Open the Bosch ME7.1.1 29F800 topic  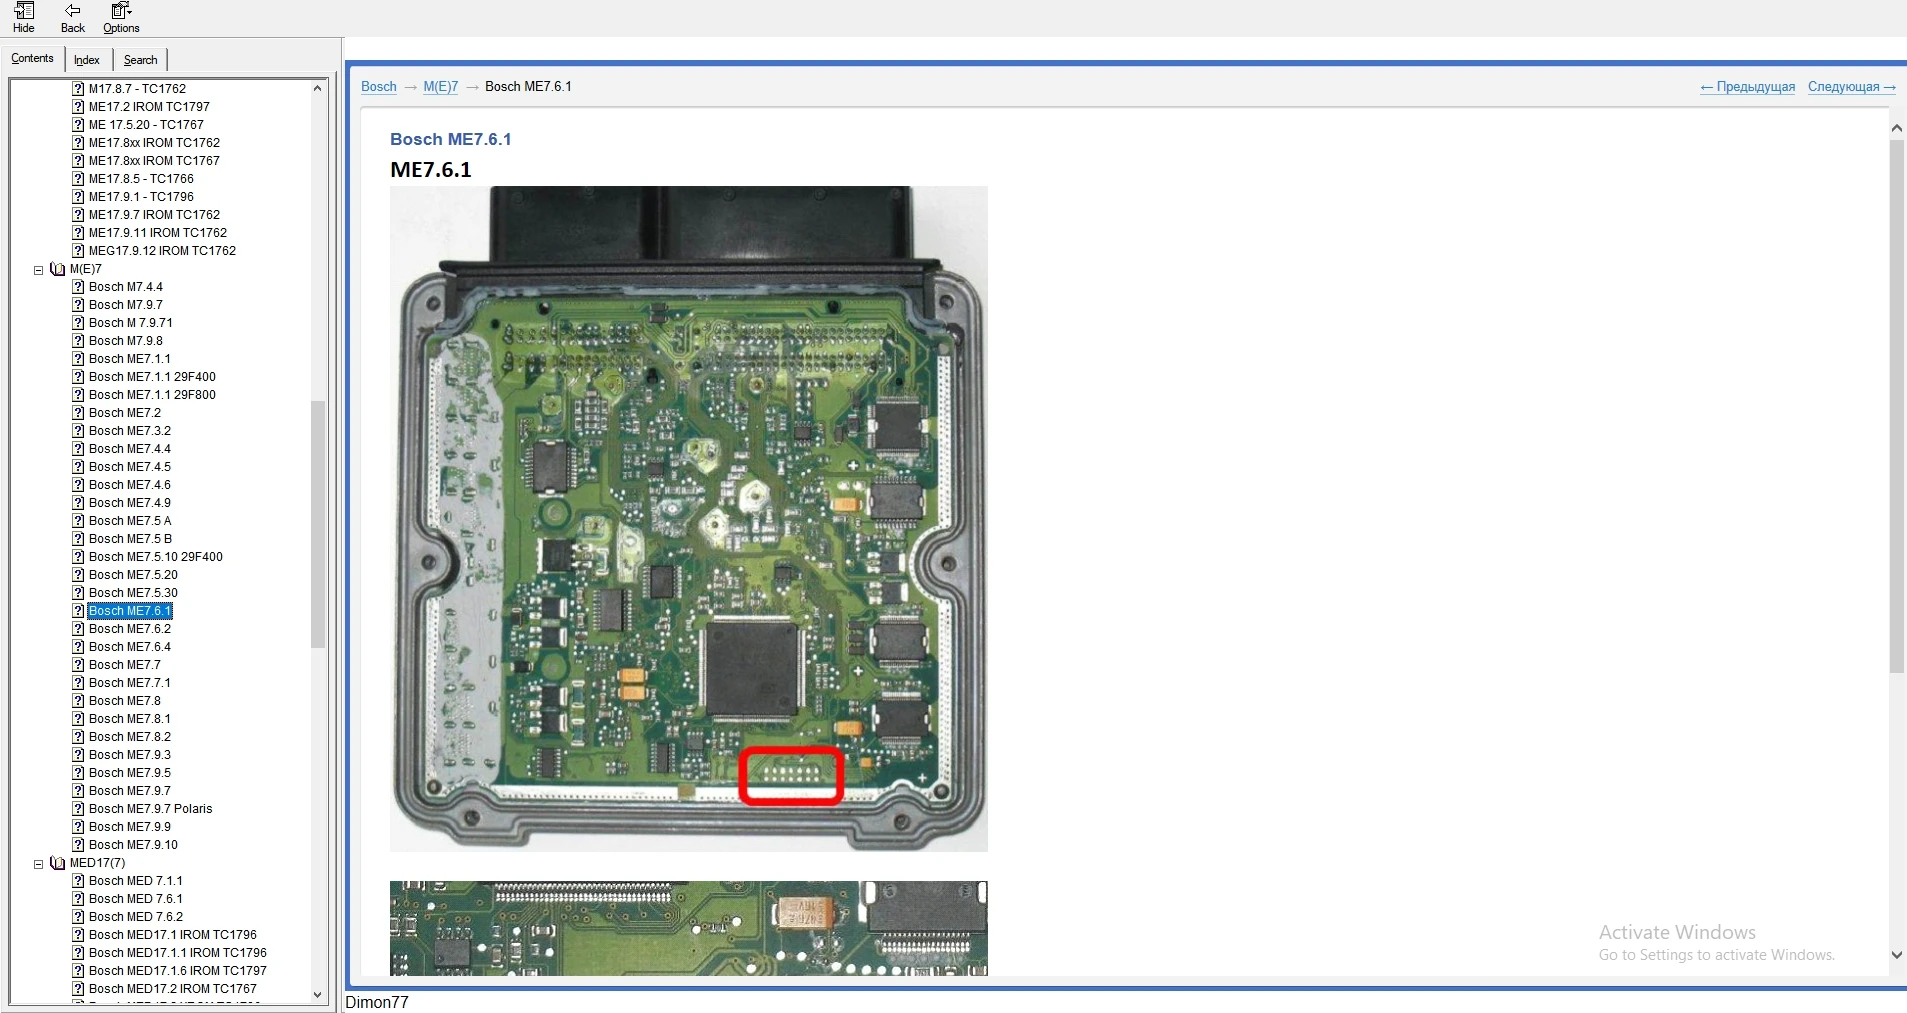tap(152, 395)
